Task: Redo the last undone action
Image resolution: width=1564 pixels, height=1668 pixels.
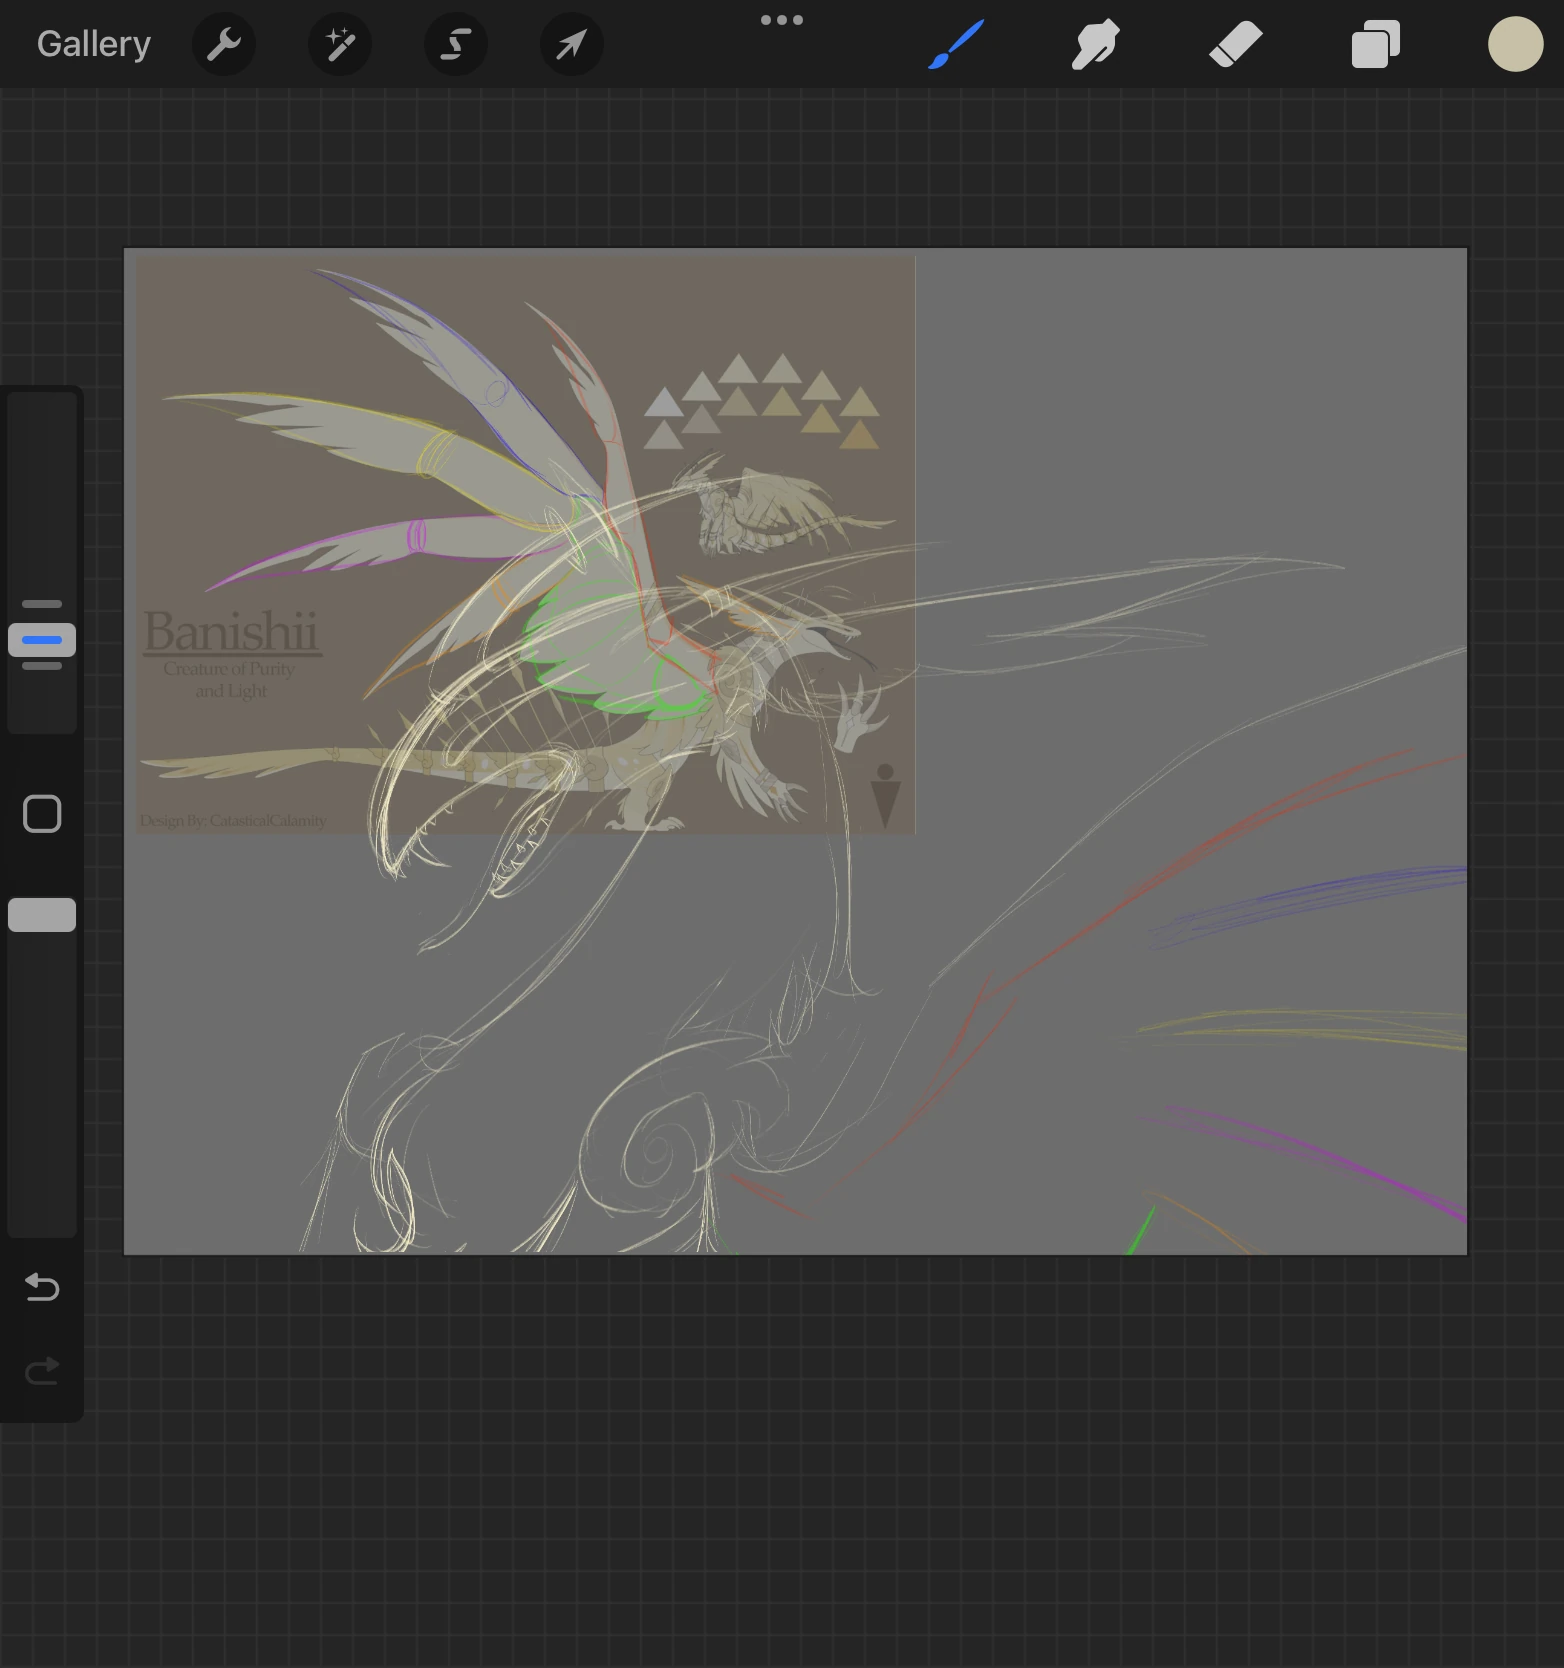Action: [42, 1370]
